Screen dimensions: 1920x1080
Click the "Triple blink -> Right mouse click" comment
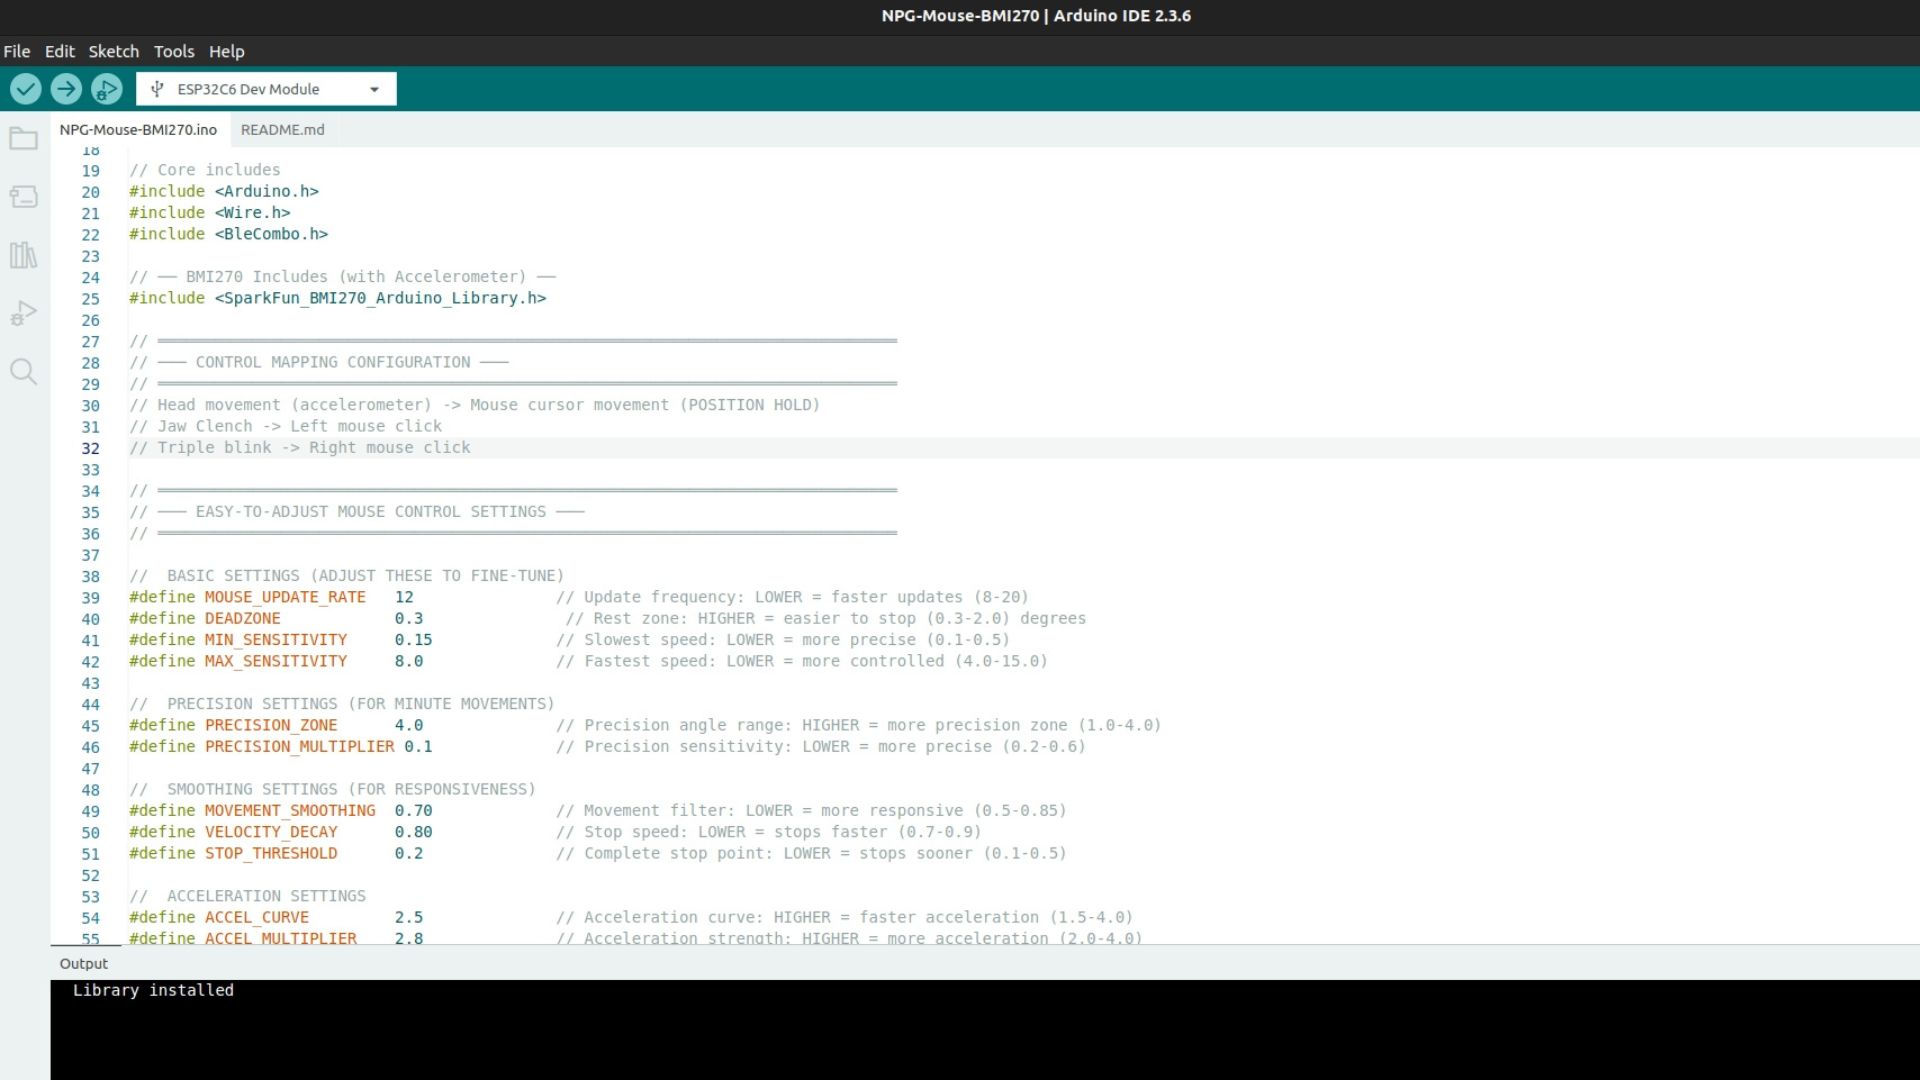(300, 448)
